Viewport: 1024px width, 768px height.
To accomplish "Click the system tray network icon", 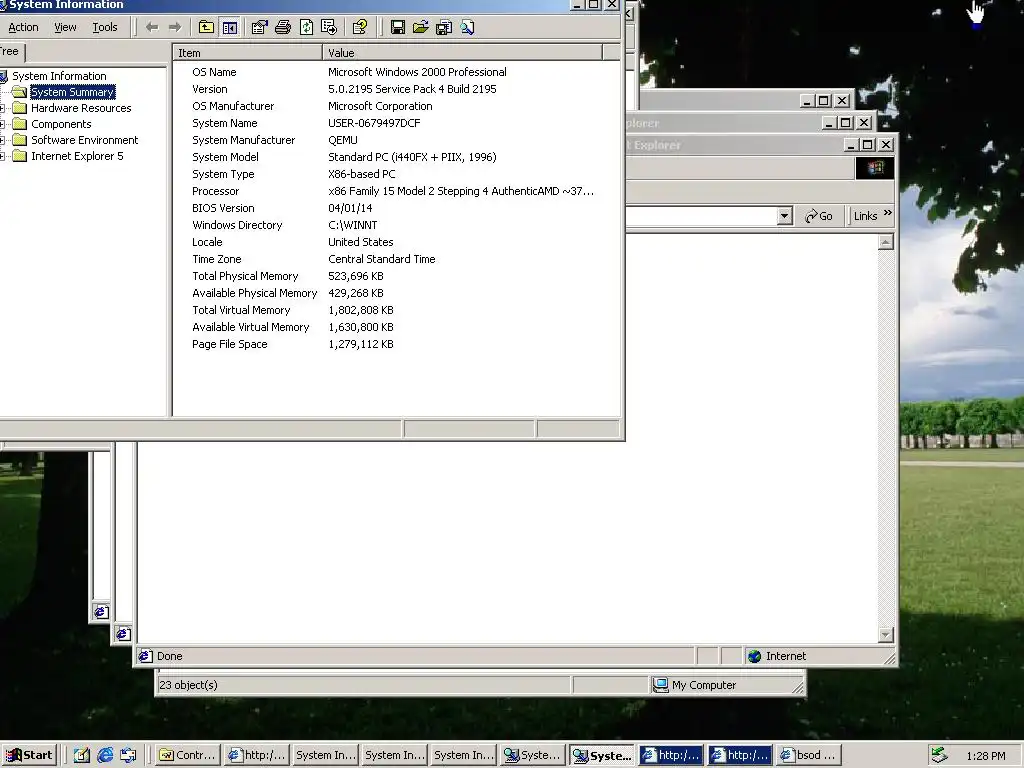I will point(938,755).
